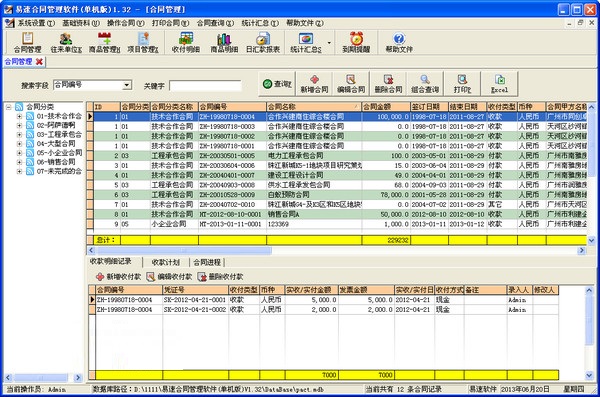
Task: Expand 05-小企业合同 tree node
Action: click(x=19, y=153)
